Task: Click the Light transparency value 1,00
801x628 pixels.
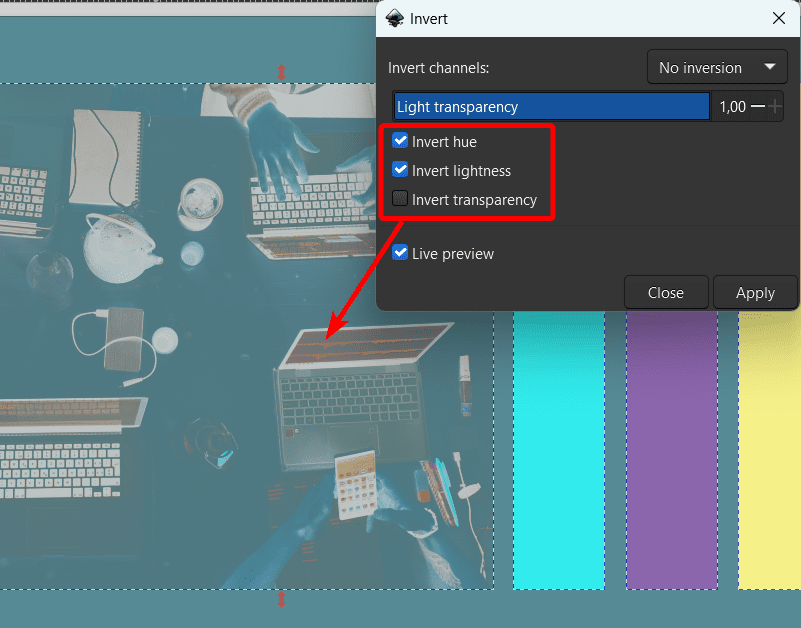Action: click(732, 107)
